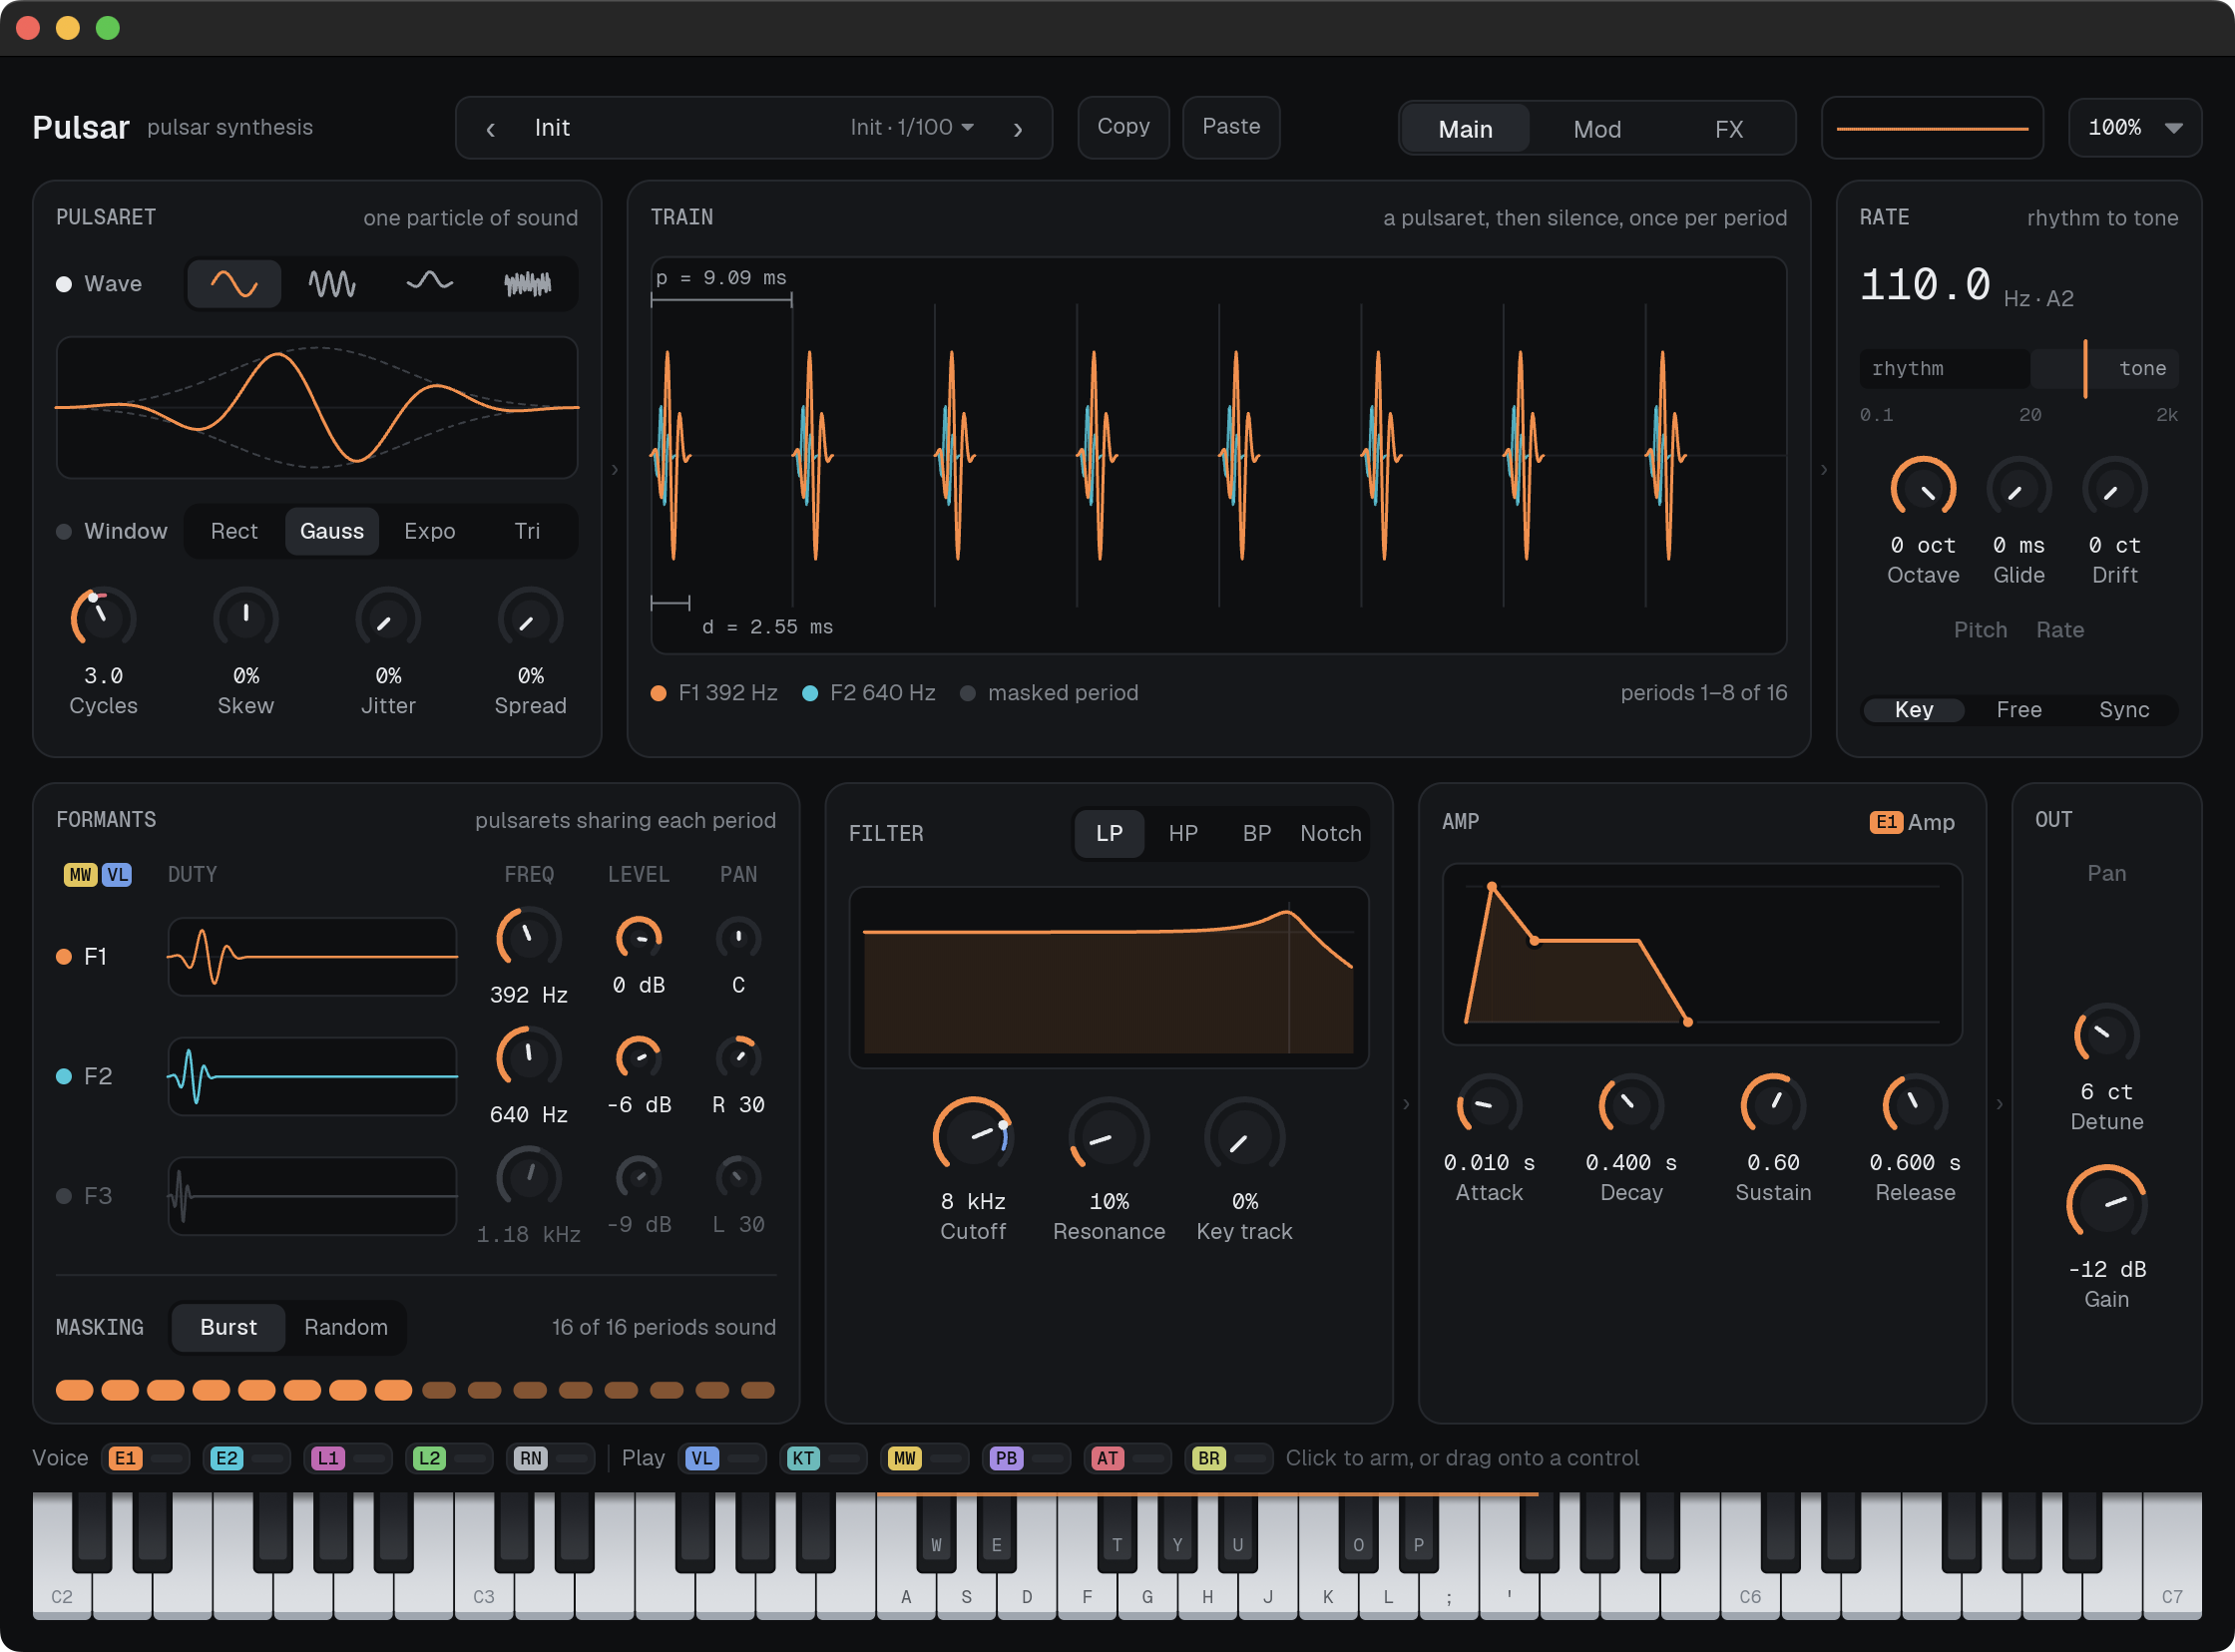Click chevron between Pulsaret and Train panels
This screenshot has width=2235, height=1652.
point(615,469)
